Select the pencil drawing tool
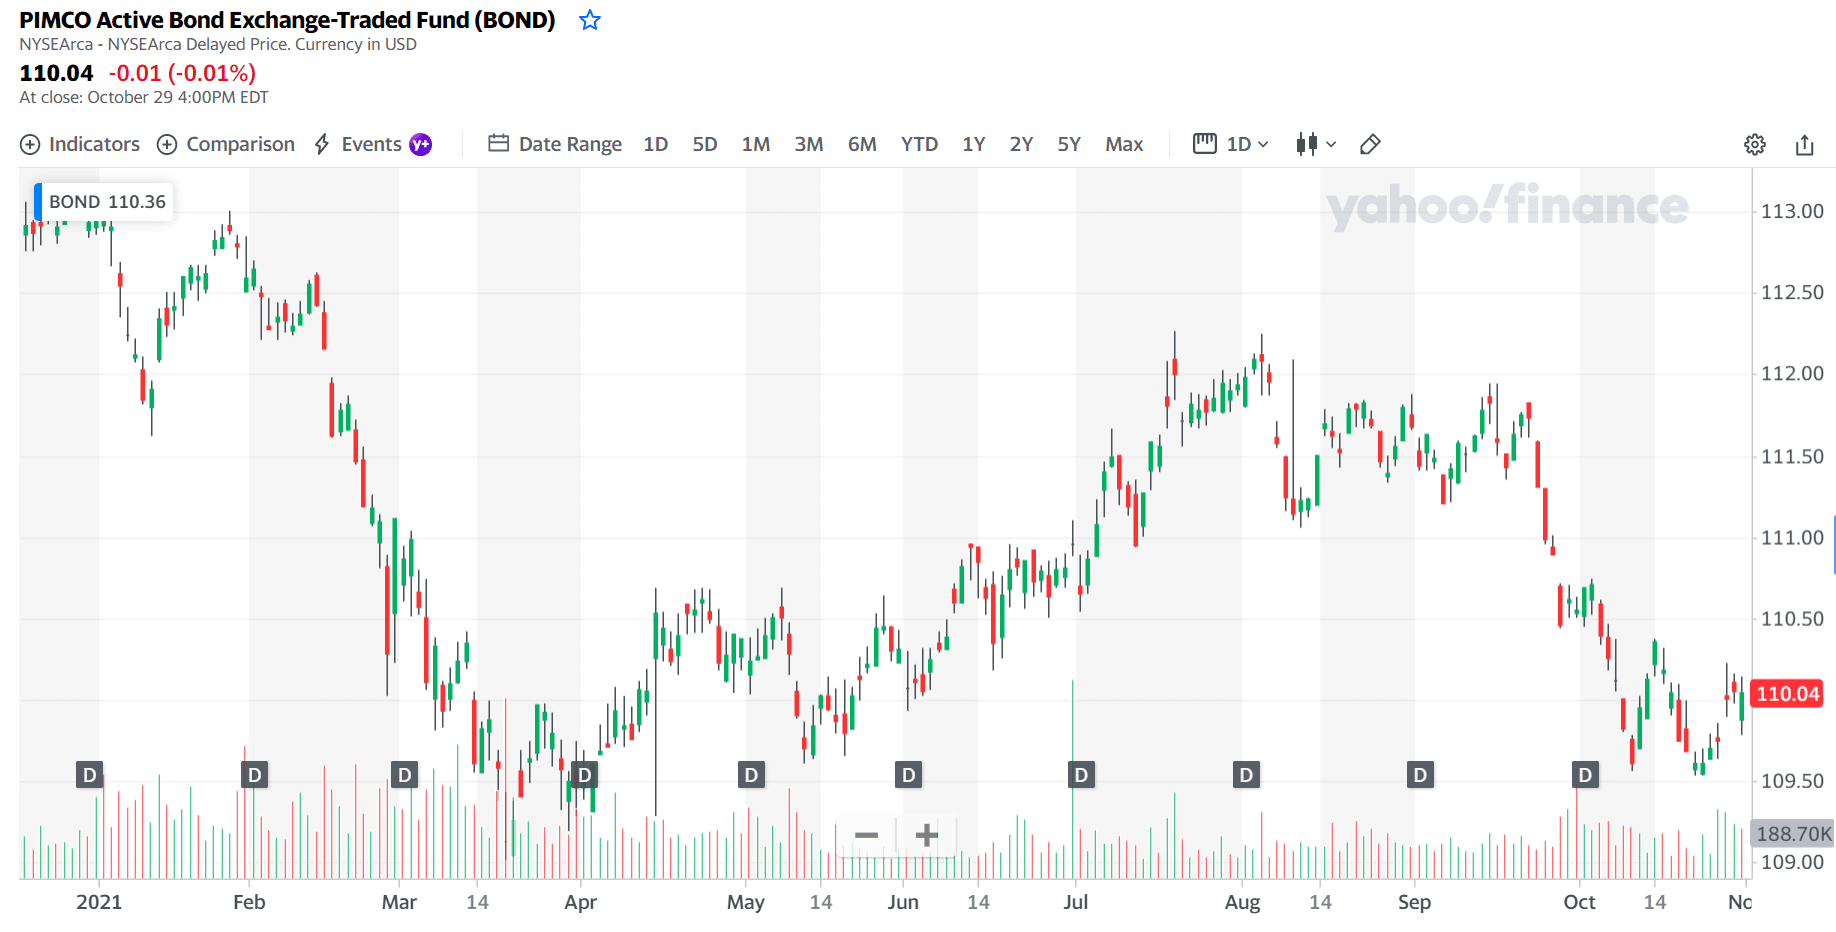 tap(1370, 144)
